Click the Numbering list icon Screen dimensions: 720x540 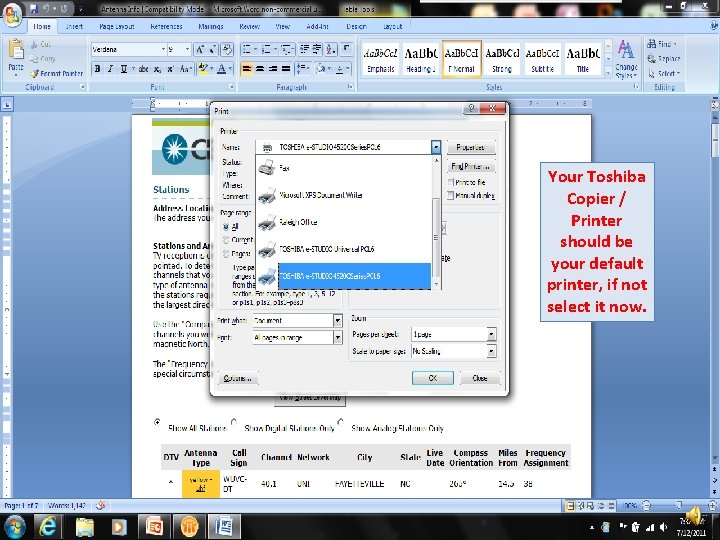click(266, 49)
